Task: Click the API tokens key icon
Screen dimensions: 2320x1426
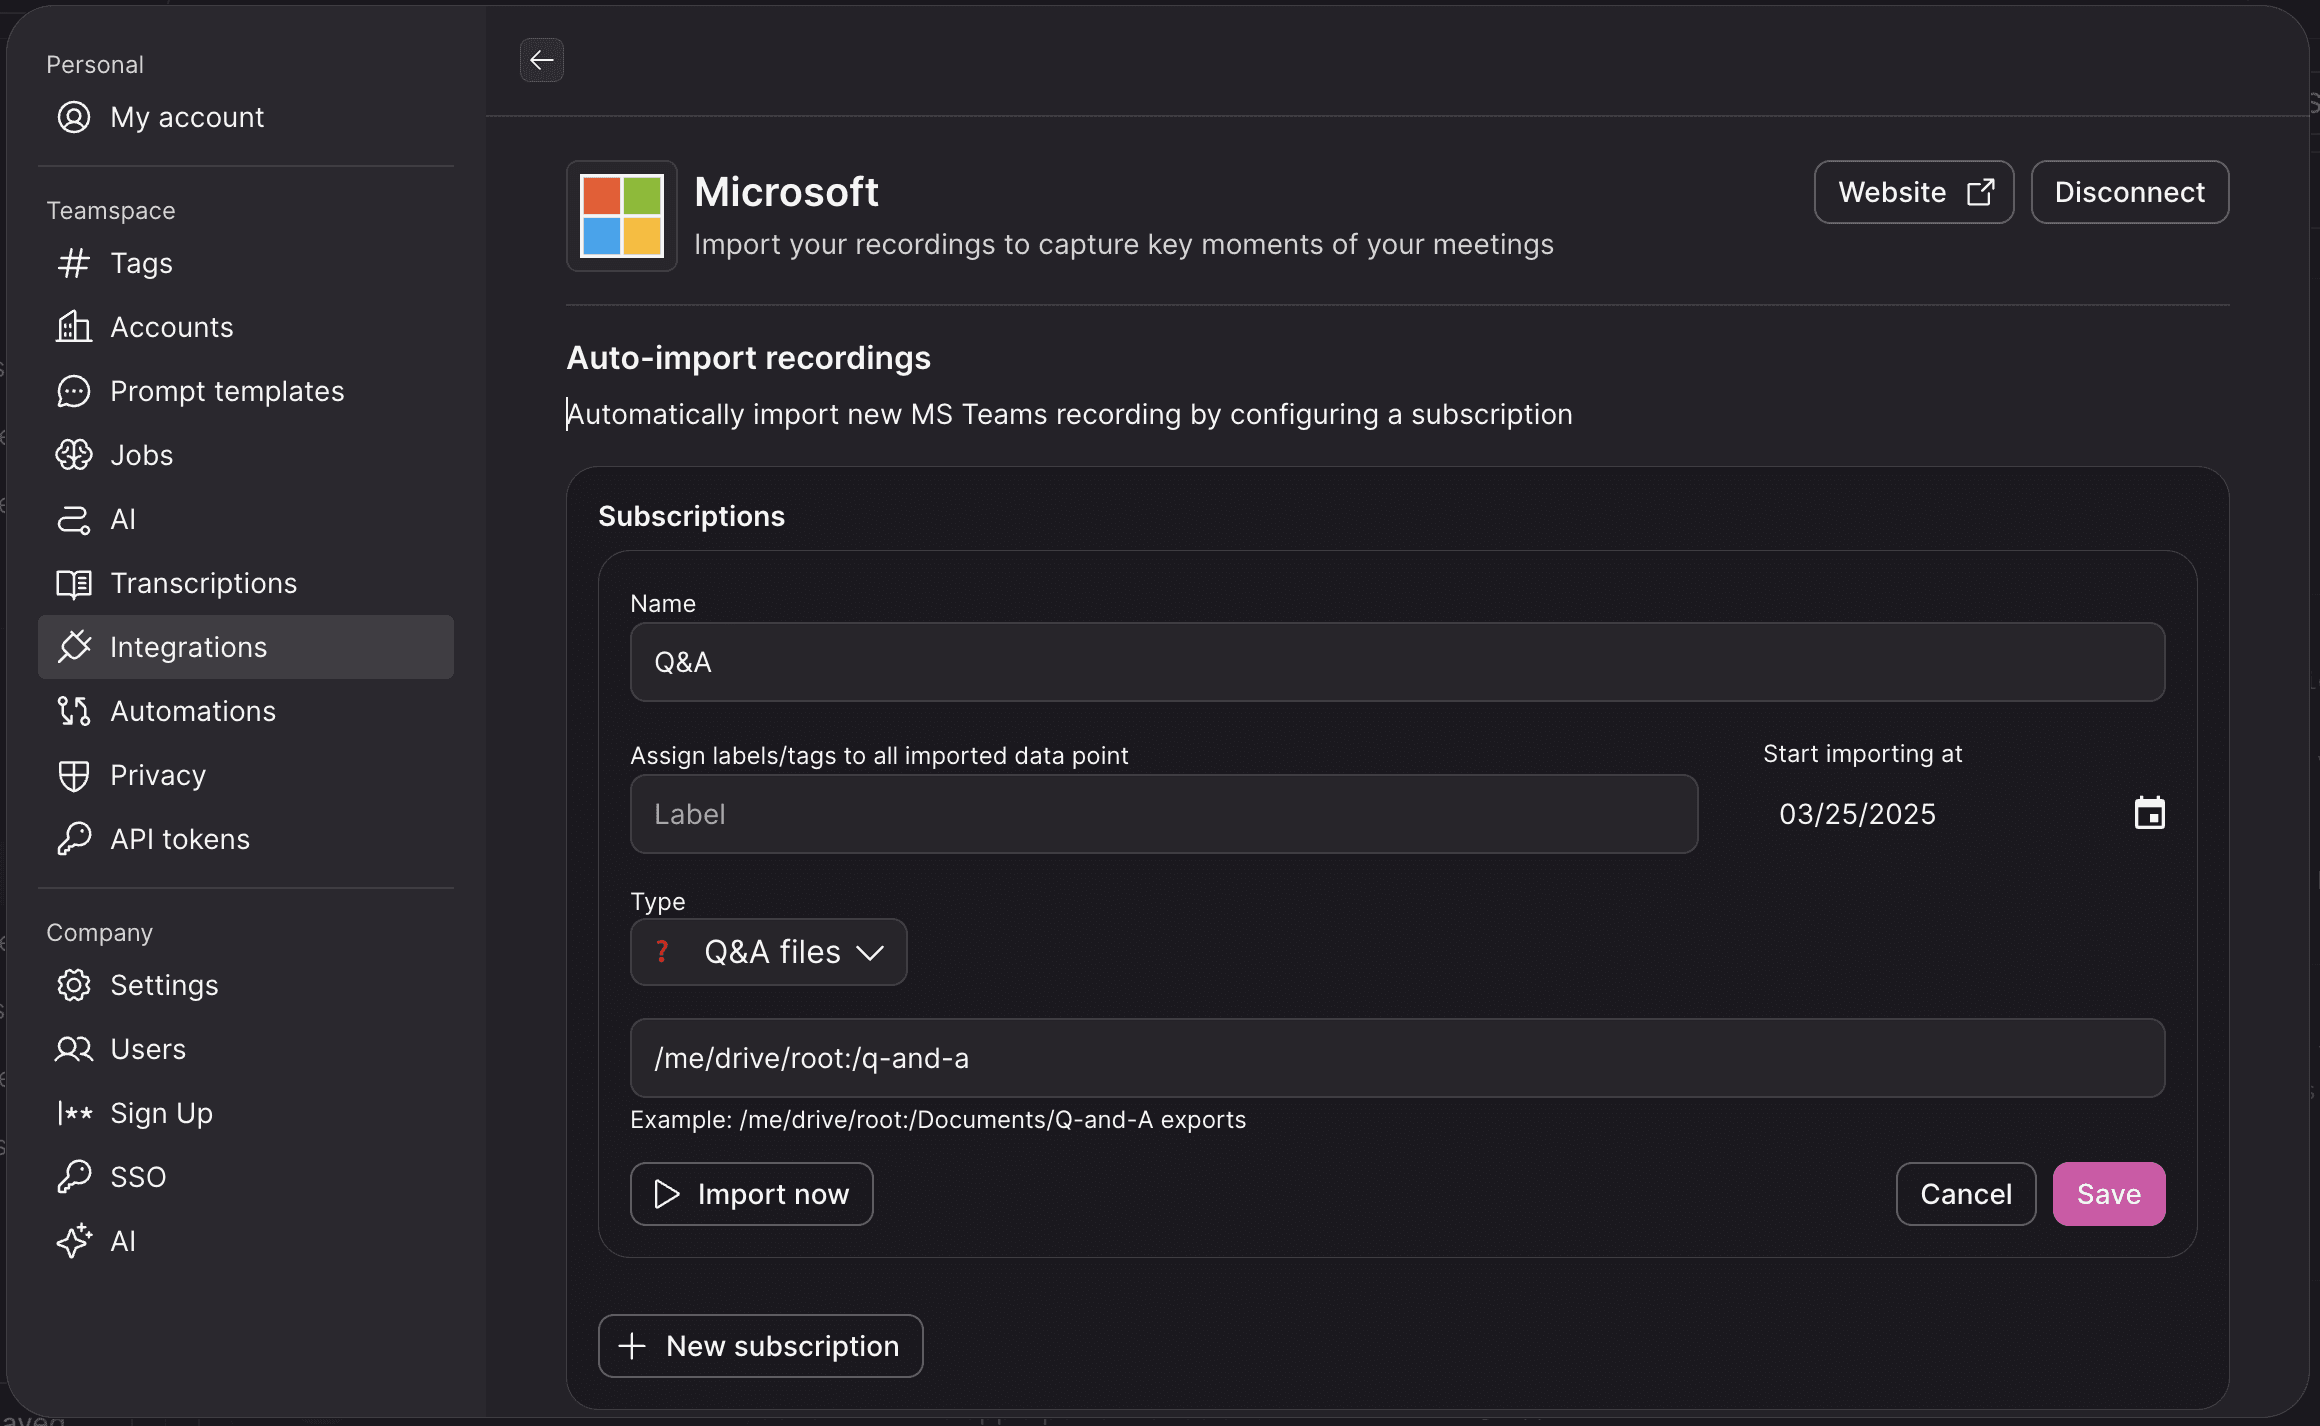Action: click(74, 839)
